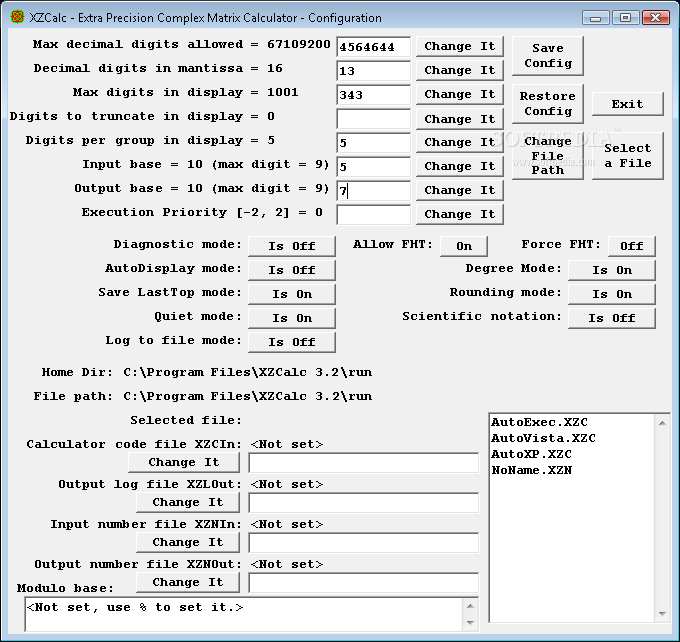Screen dimensions: 680x642
Task: Click inside the Modulo base text box
Action: 244,614
